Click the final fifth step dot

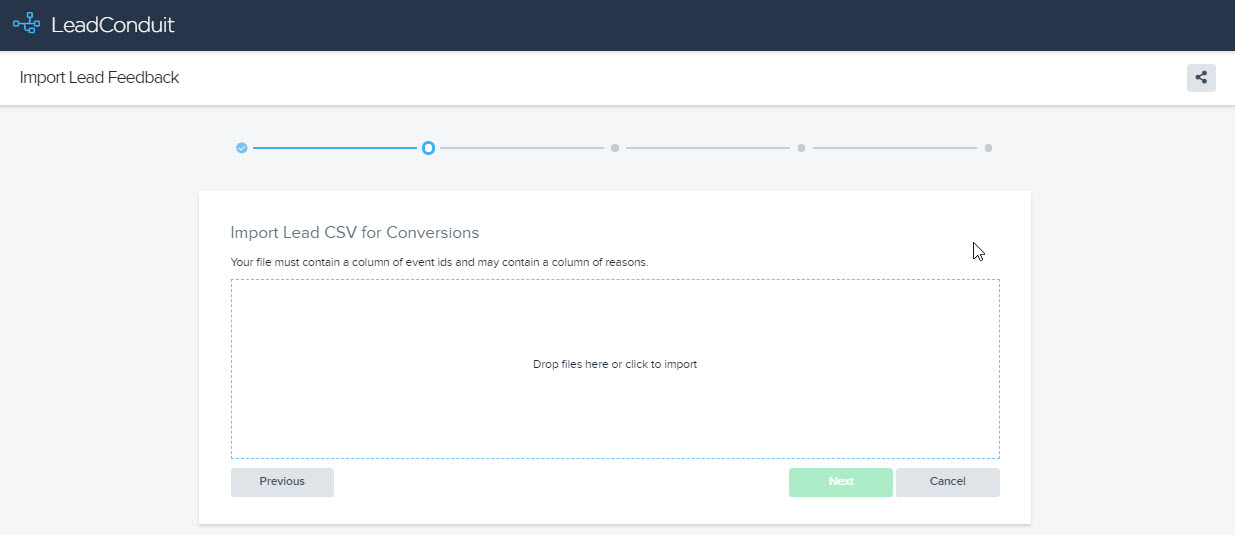(x=988, y=148)
